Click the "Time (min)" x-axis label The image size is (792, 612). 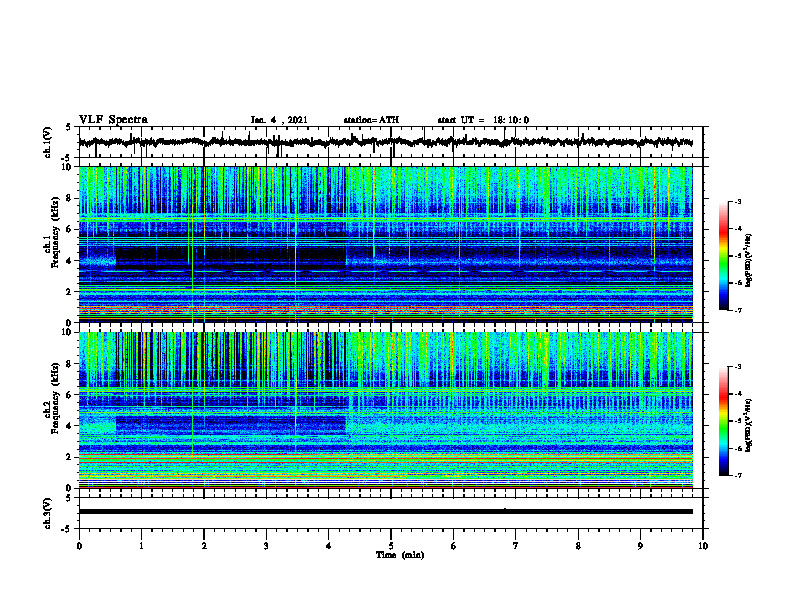click(x=400, y=555)
